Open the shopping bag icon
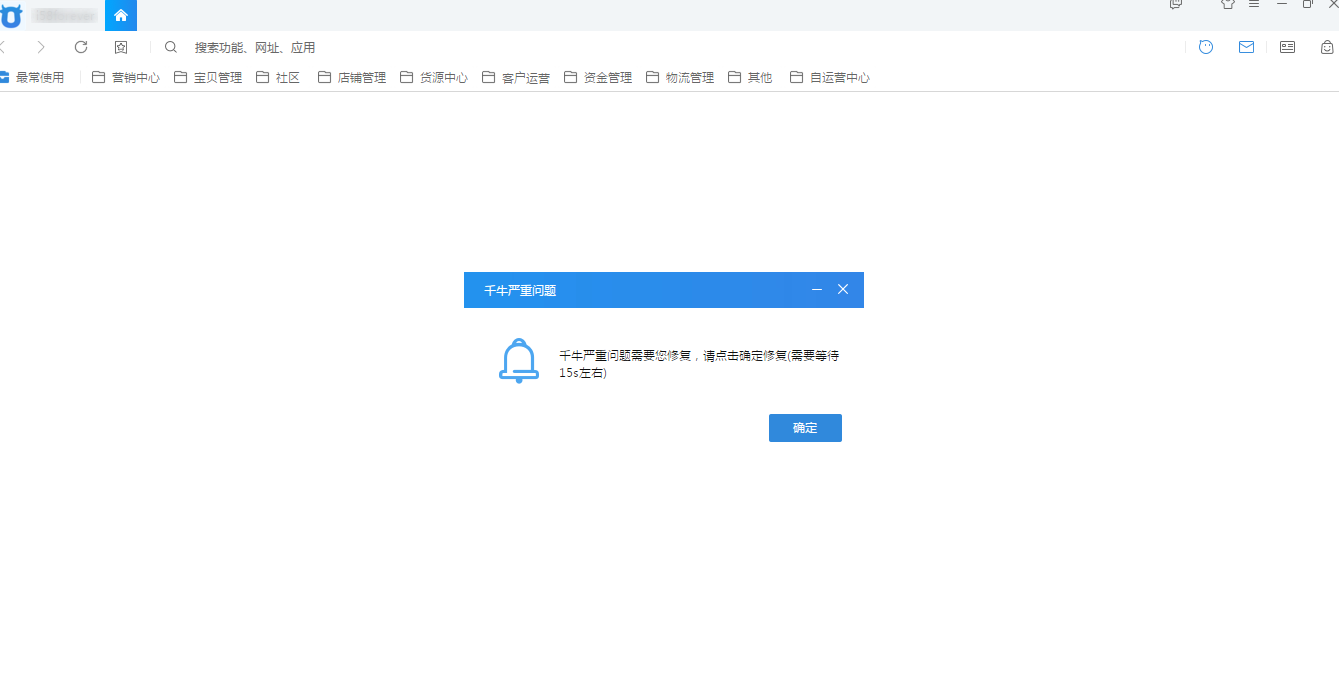The image size is (1339, 698). tap(1327, 47)
